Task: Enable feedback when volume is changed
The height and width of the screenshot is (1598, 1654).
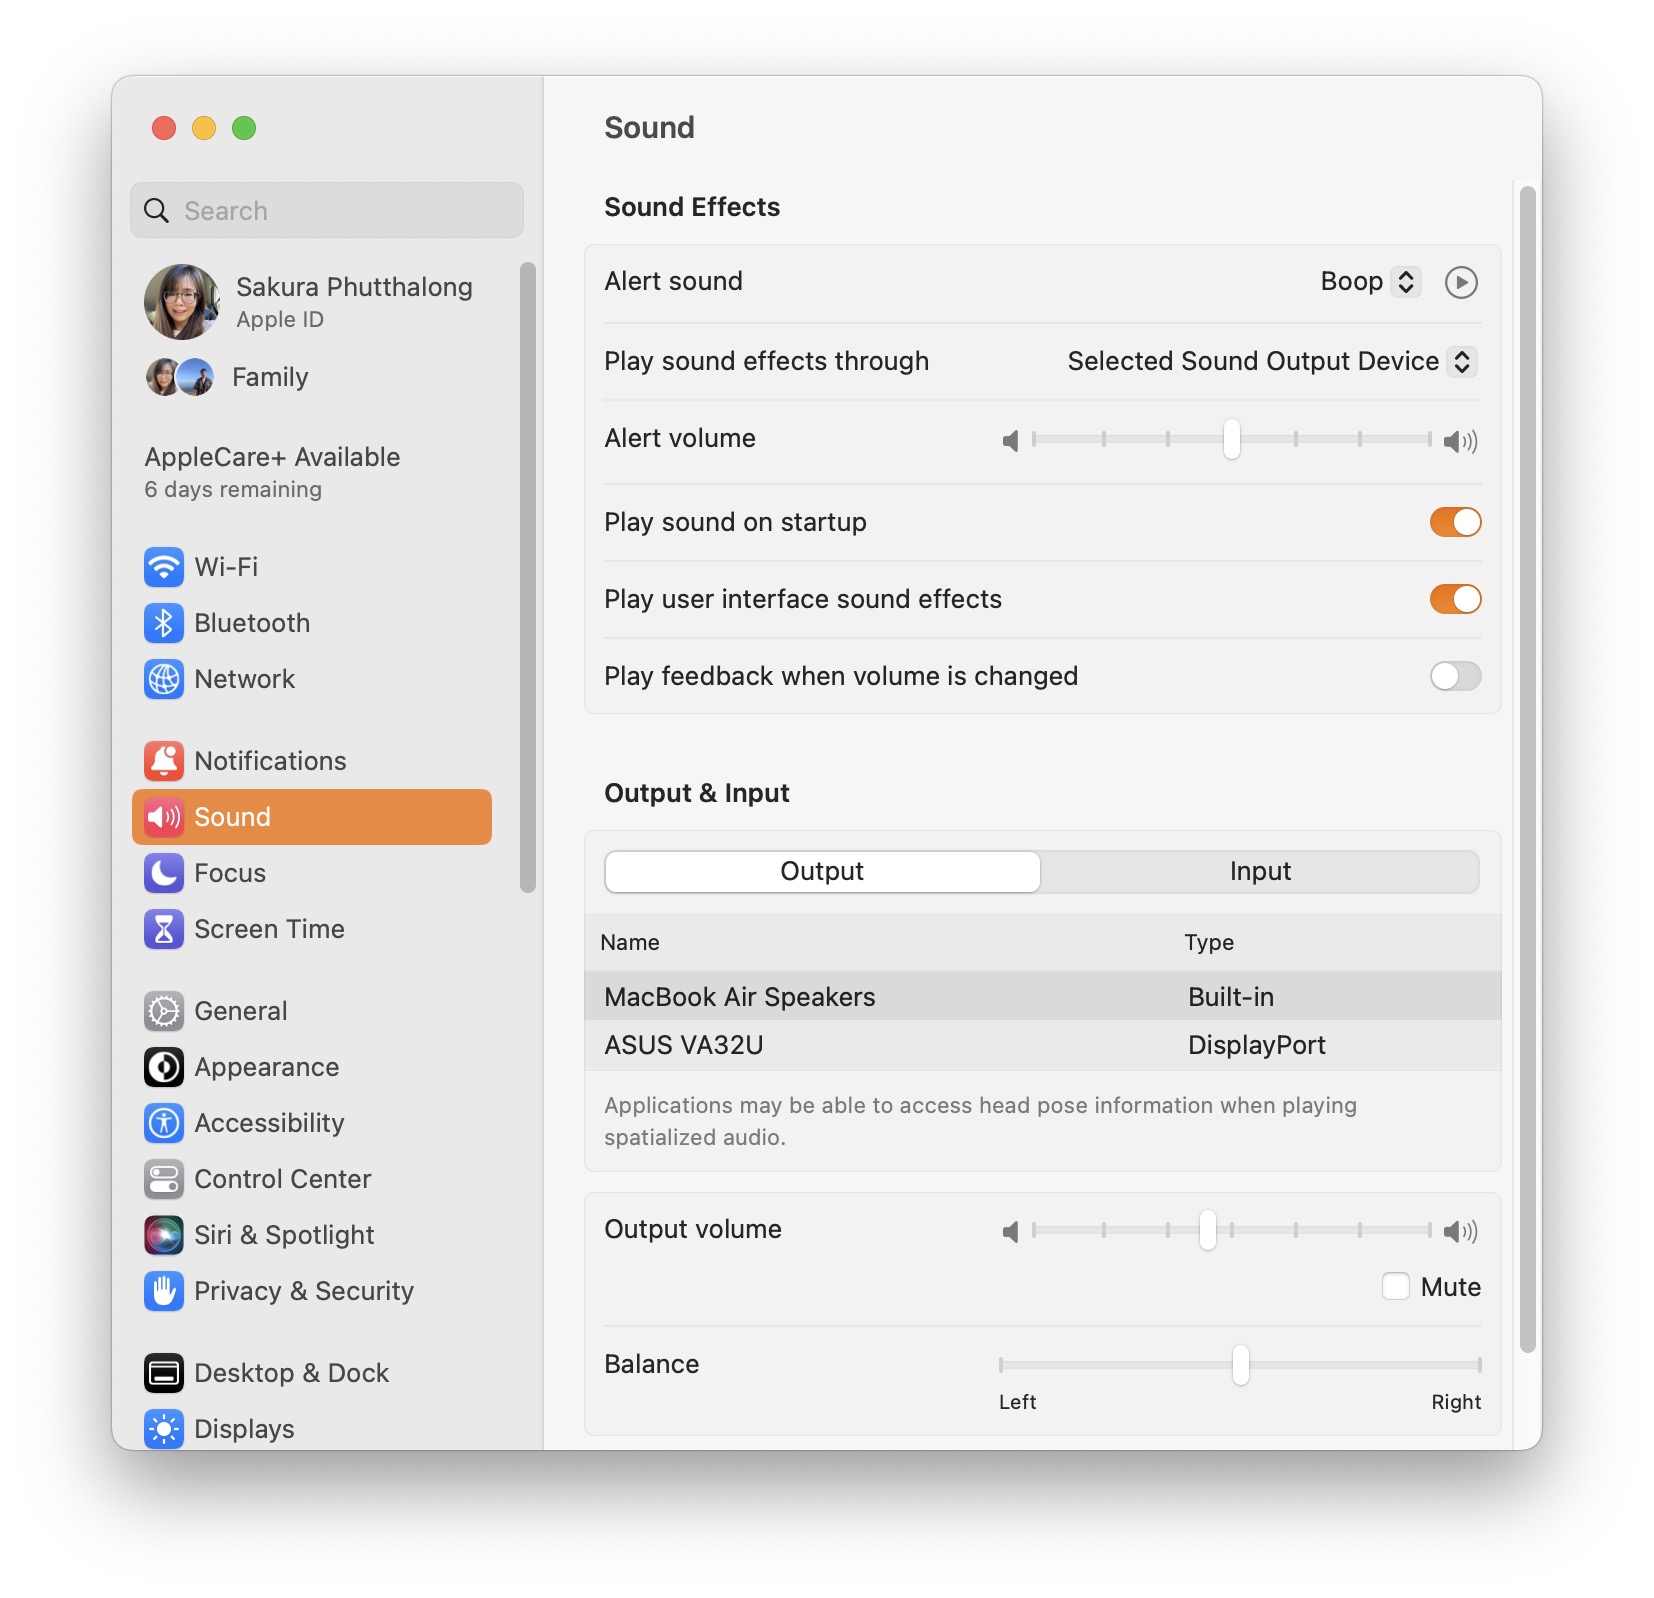Action: (x=1455, y=676)
